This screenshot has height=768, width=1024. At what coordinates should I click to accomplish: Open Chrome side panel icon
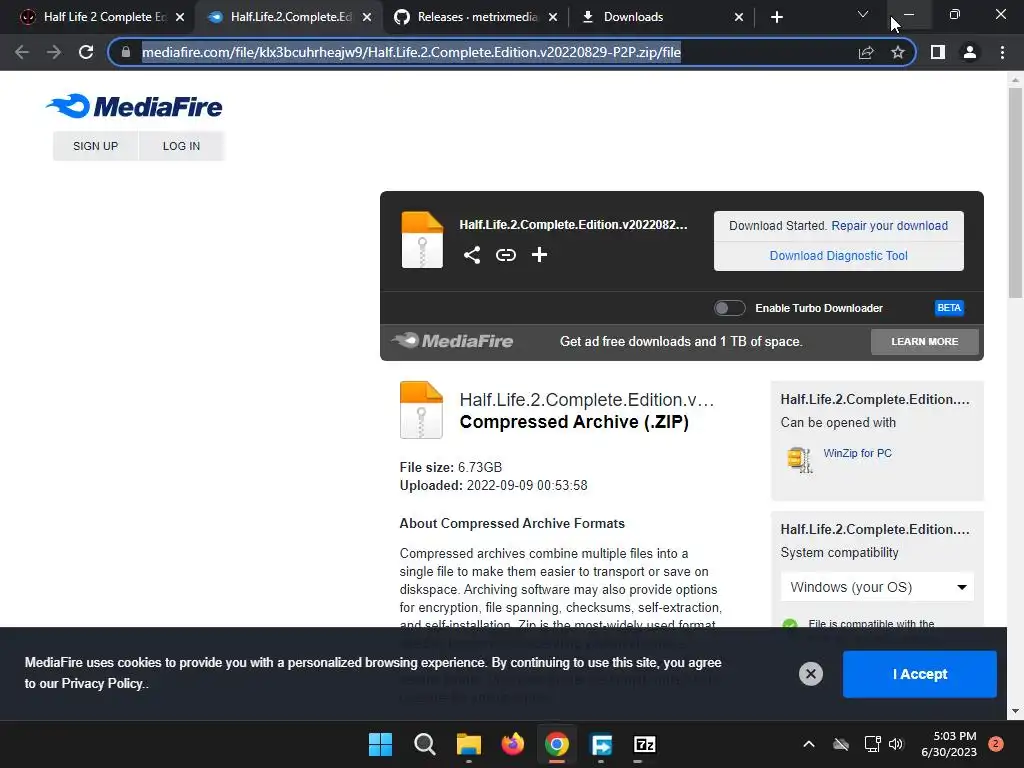(x=938, y=52)
